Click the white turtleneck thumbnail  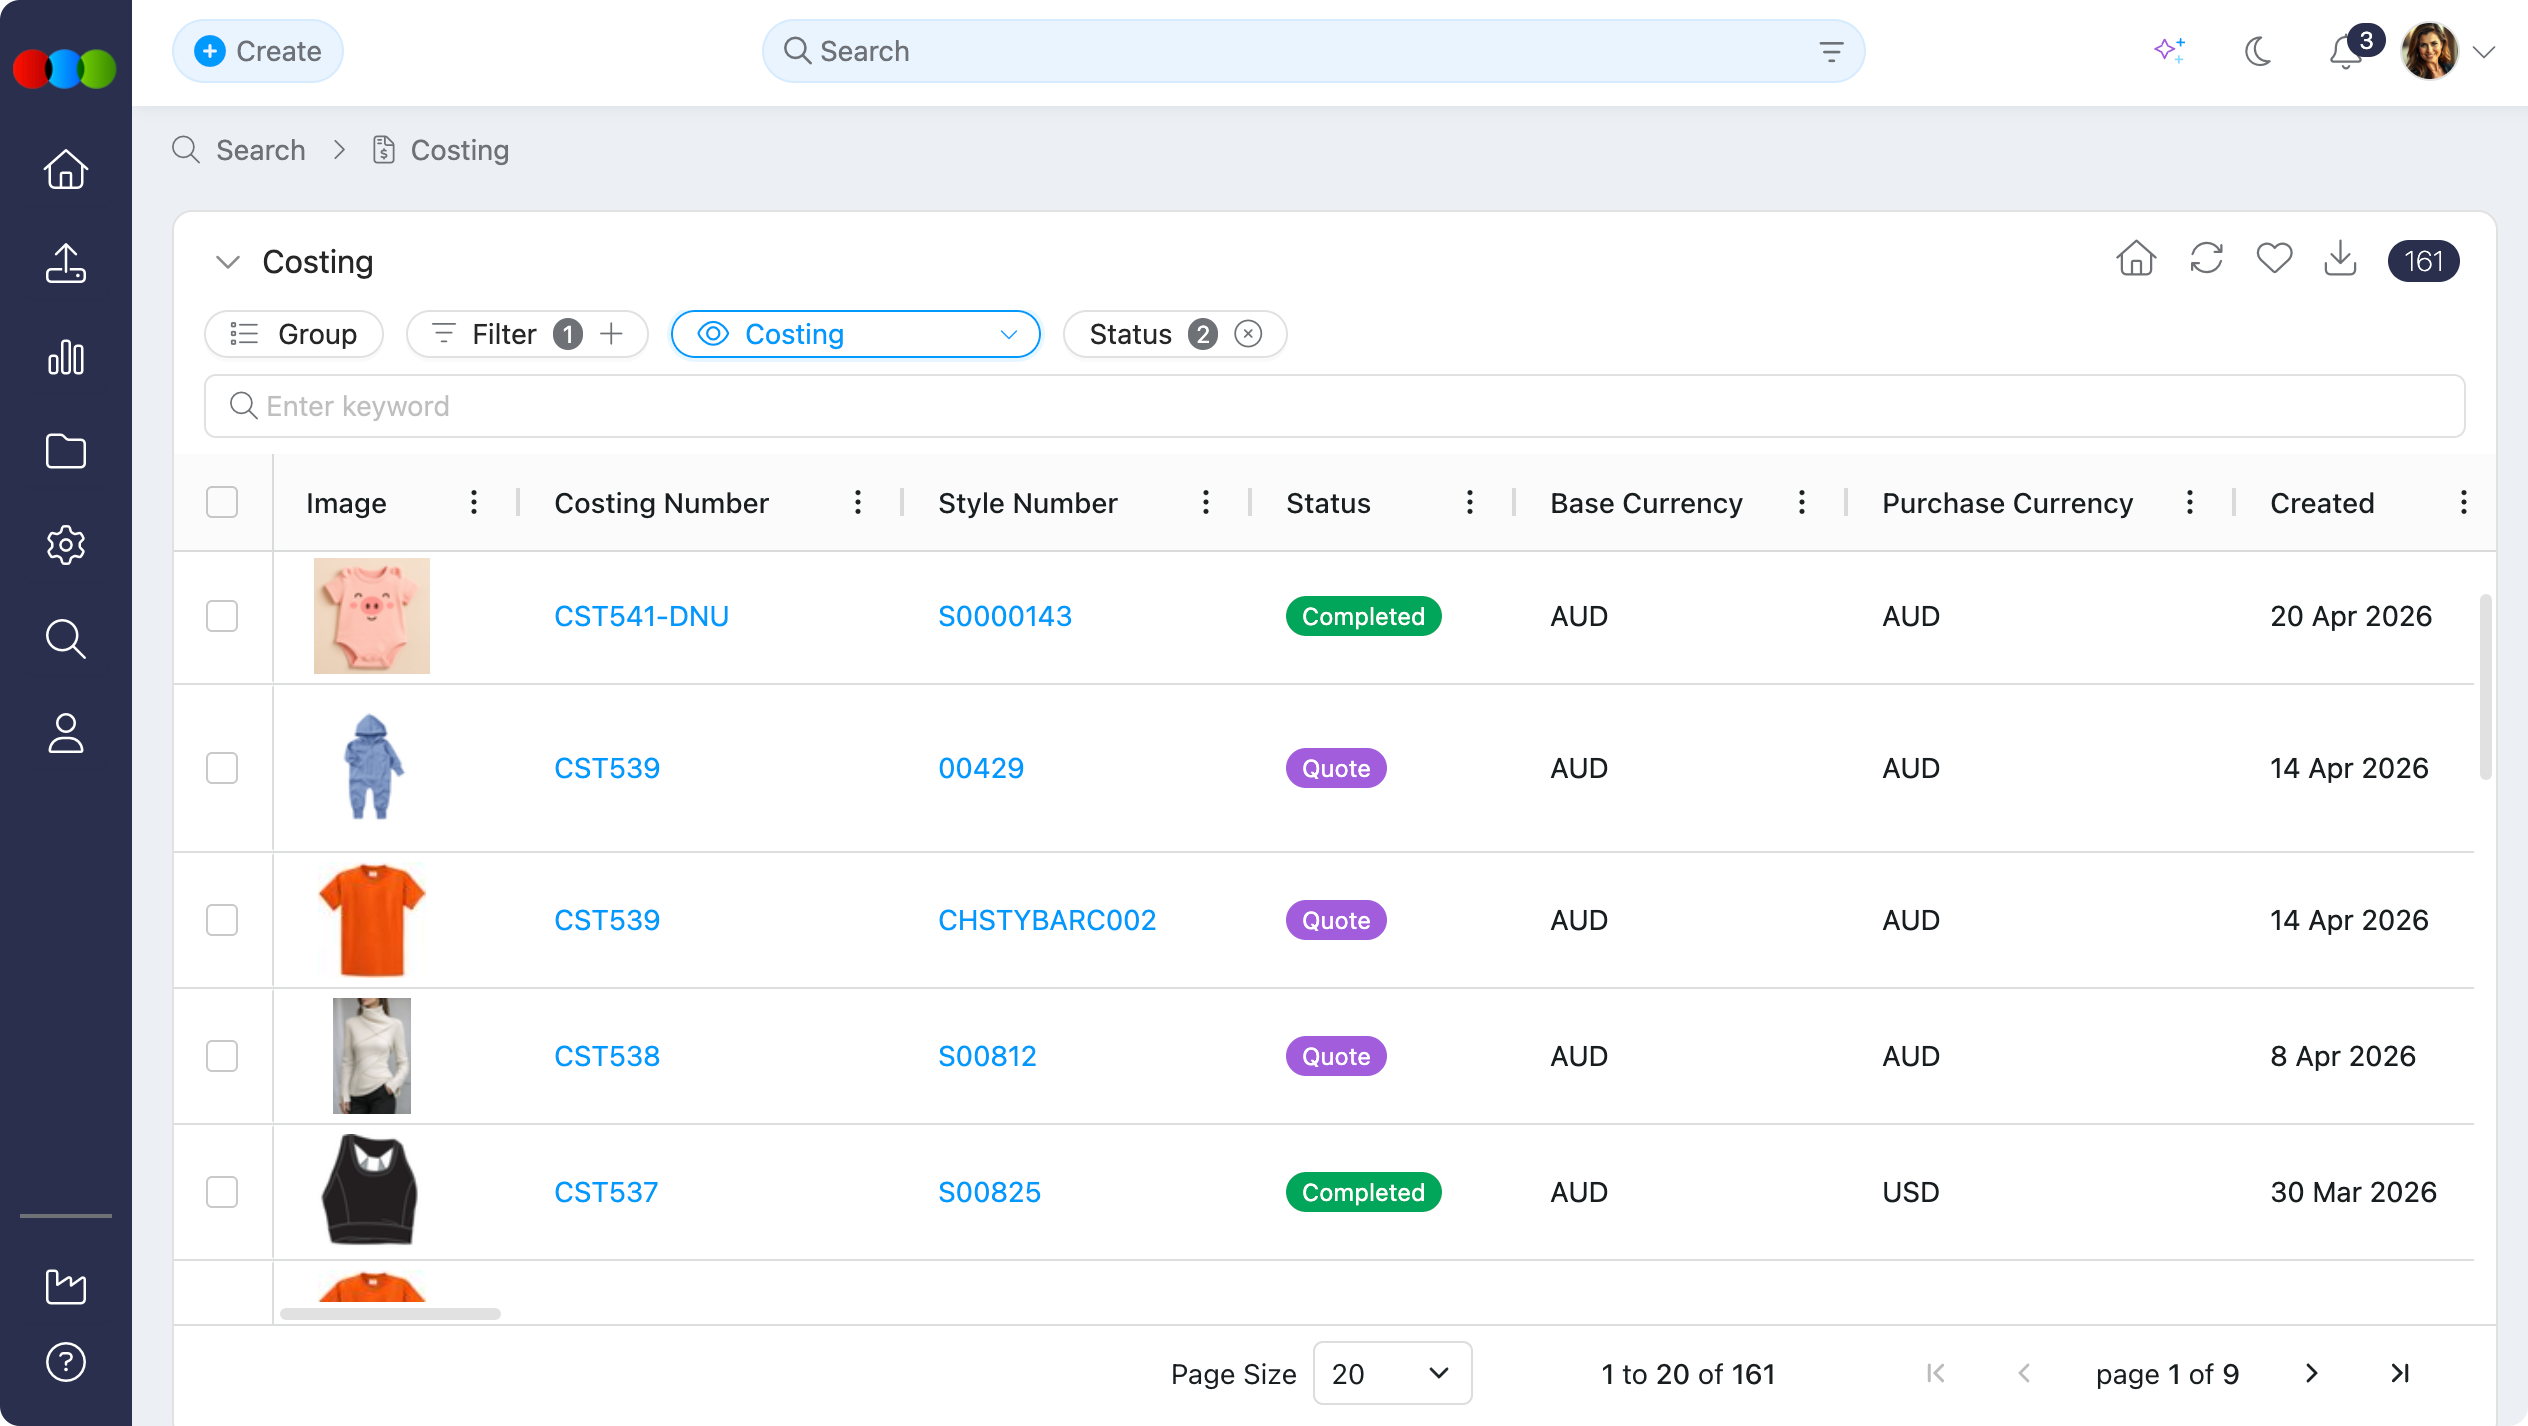[x=372, y=1056]
